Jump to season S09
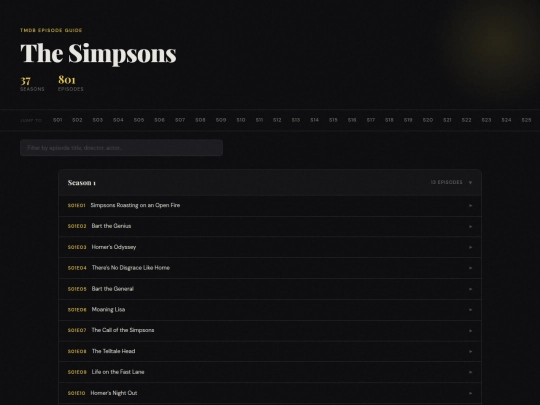Screen dimensions: 540x405 tap(221, 120)
